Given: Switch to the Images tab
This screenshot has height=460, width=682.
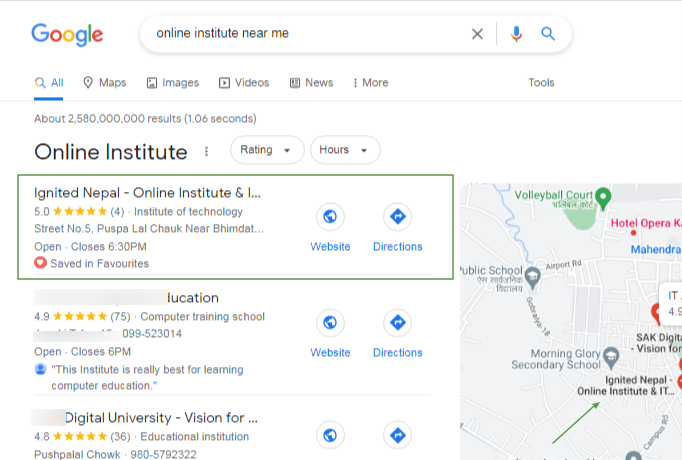Looking at the screenshot, I should 173,83.
